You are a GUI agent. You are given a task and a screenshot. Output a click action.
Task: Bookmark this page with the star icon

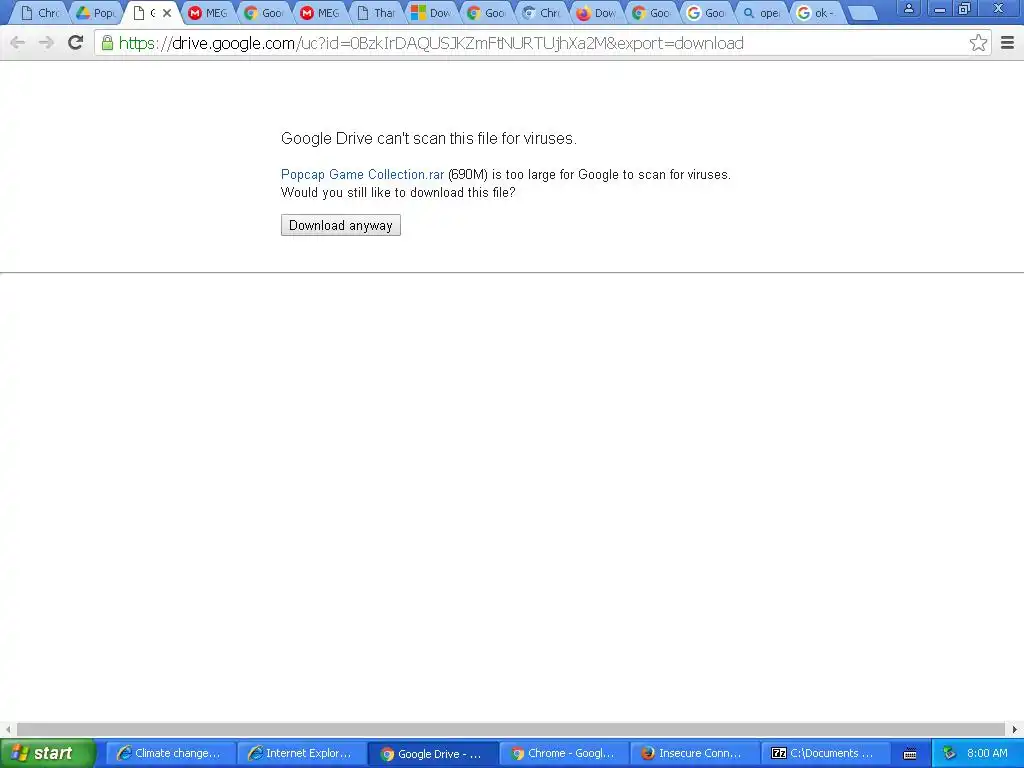click(x=978, y=43)
